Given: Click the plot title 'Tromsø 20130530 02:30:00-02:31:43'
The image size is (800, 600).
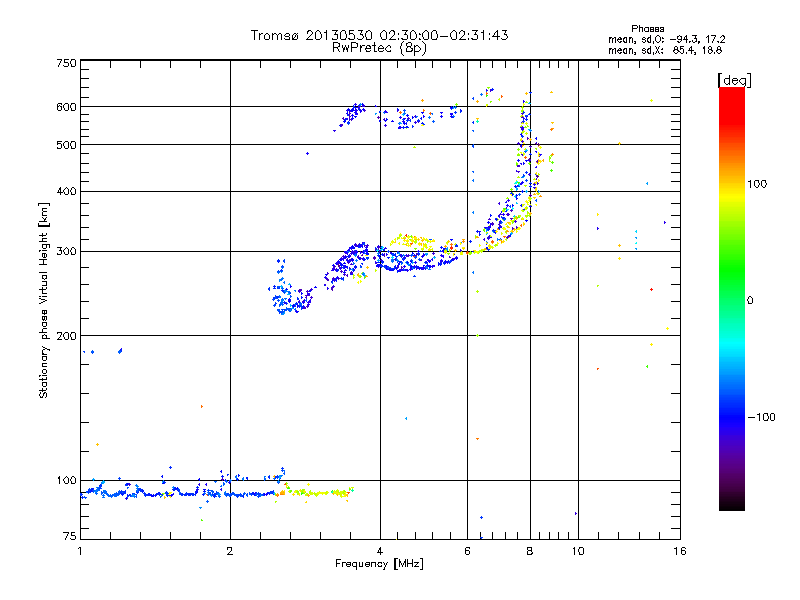Looking at the screenshot, I should [x=380, y=35].
